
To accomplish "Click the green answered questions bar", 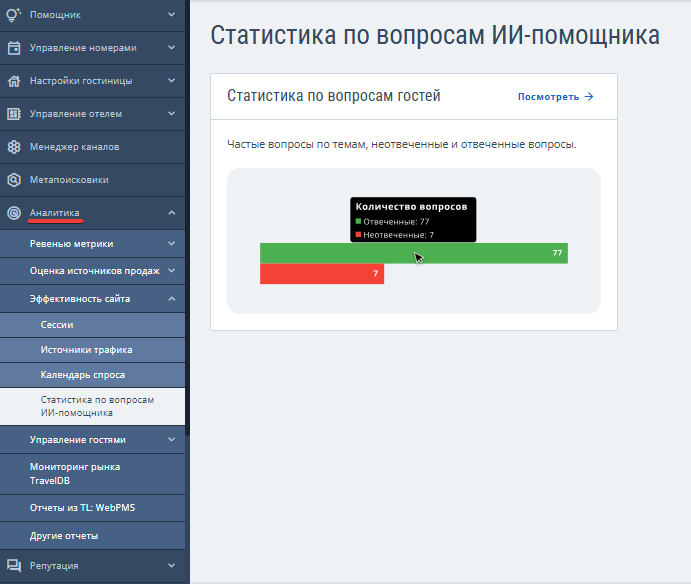I will (x=414, y=253).
